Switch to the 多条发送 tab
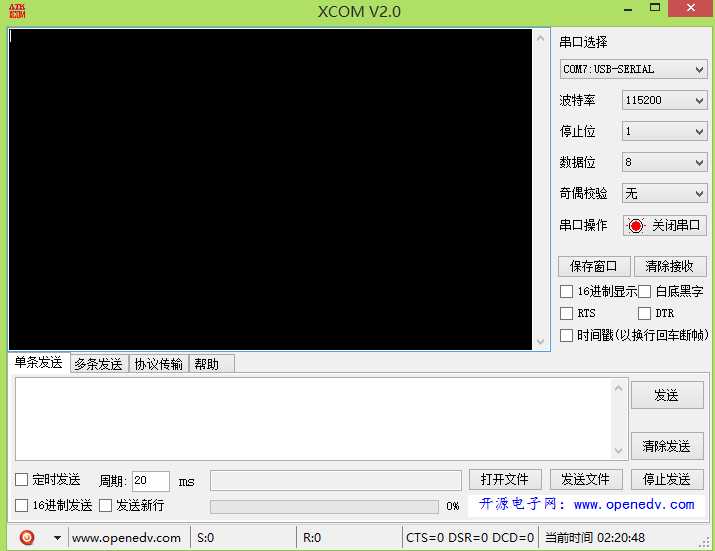 click(99, 364)
